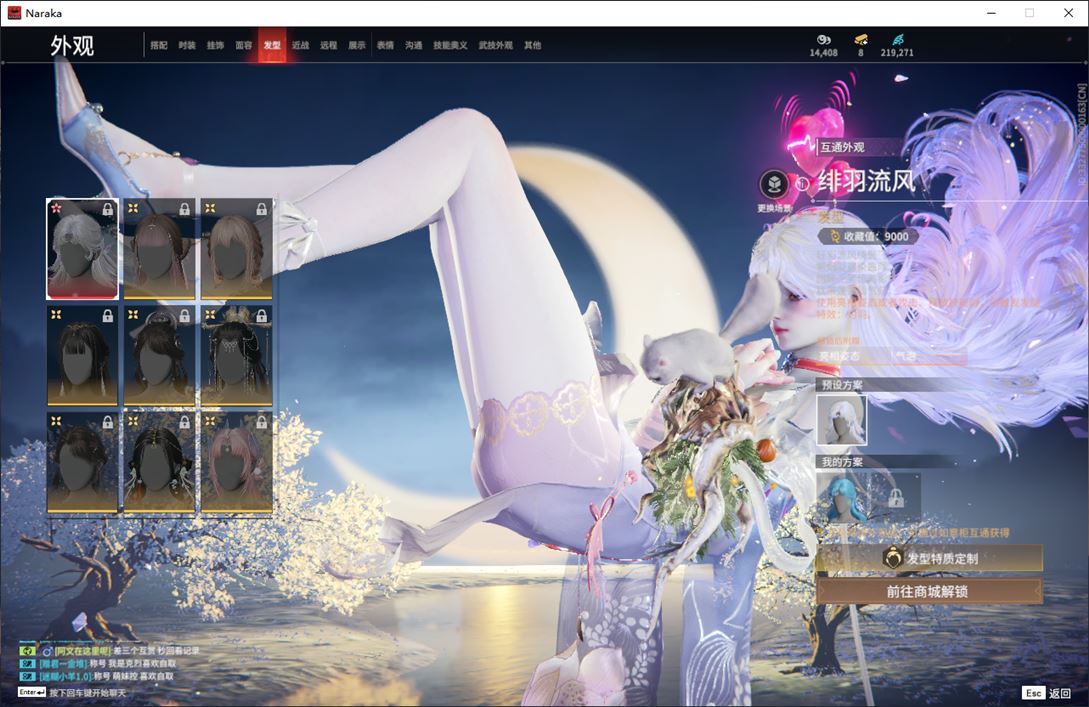Click the info icon beside 绯羽流风
Image resolution: width=1089 pixels, height=707 pixels.
pos(802,183)
